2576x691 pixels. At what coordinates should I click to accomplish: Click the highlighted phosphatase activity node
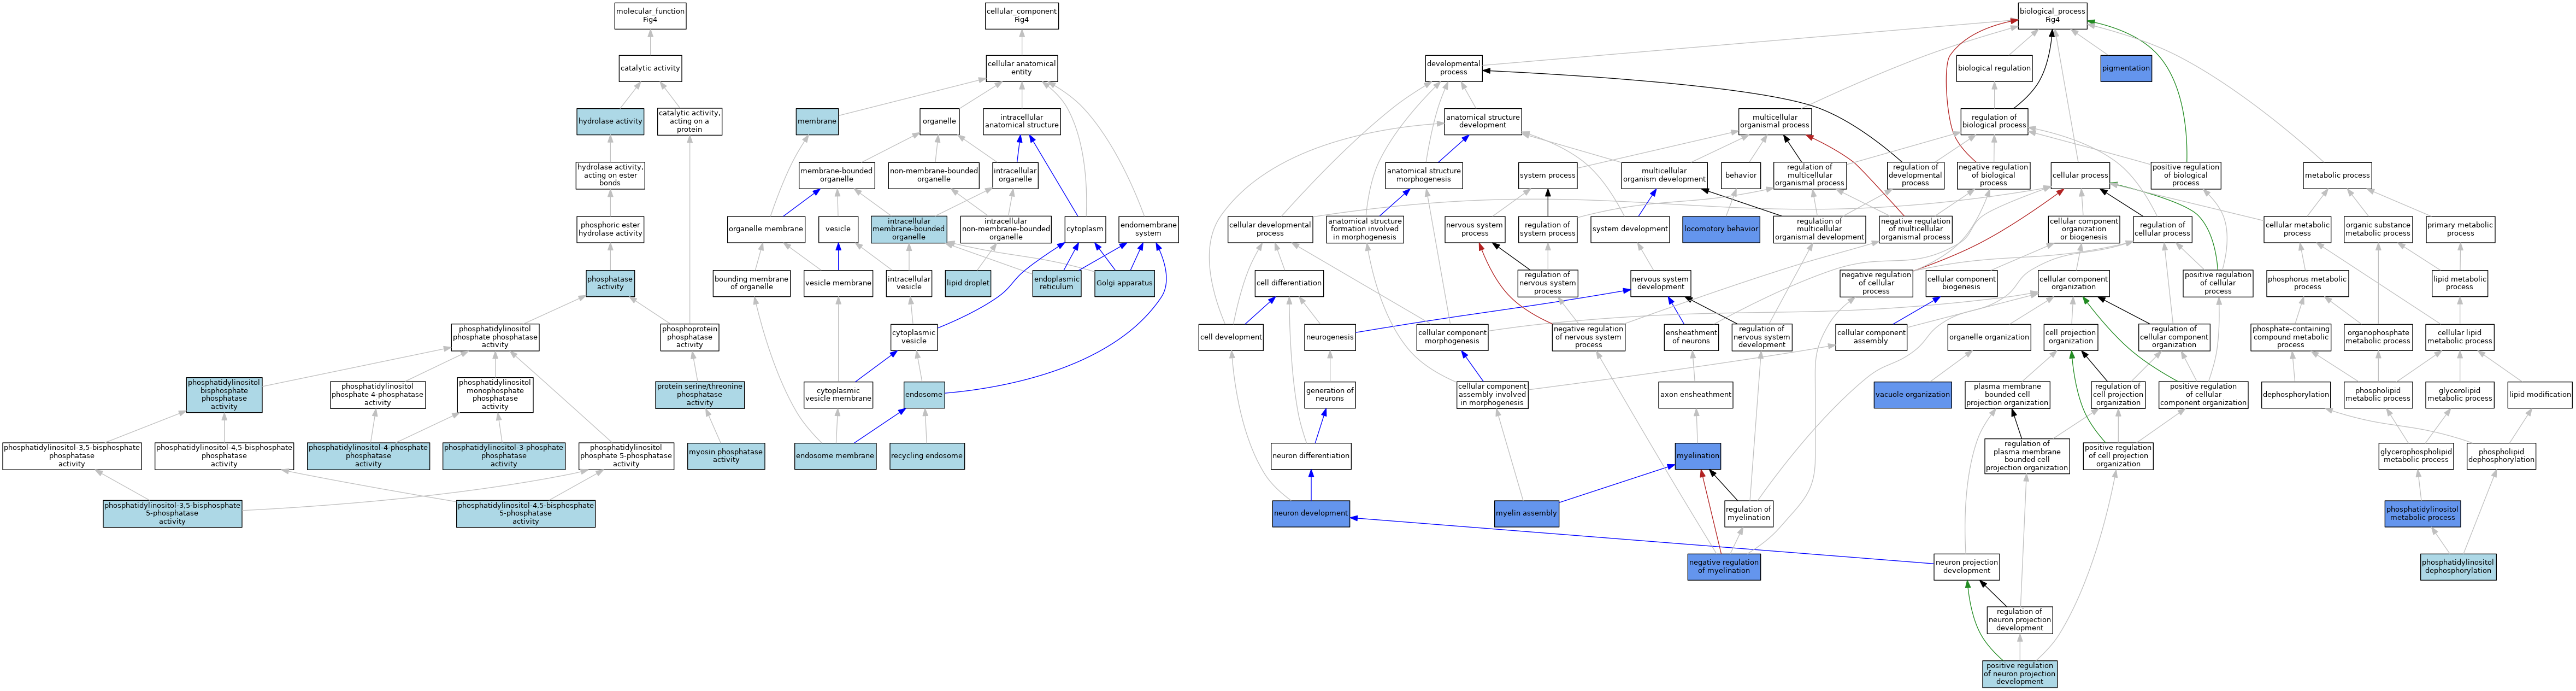click(x=610, y=283)
